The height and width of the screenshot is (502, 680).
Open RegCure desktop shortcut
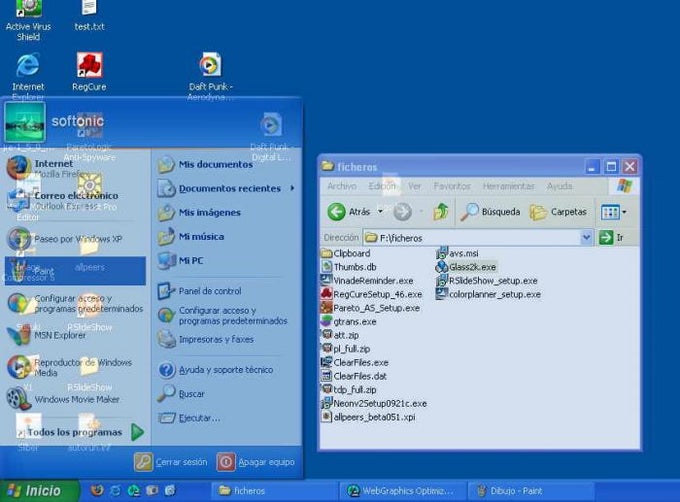[89, 72]
